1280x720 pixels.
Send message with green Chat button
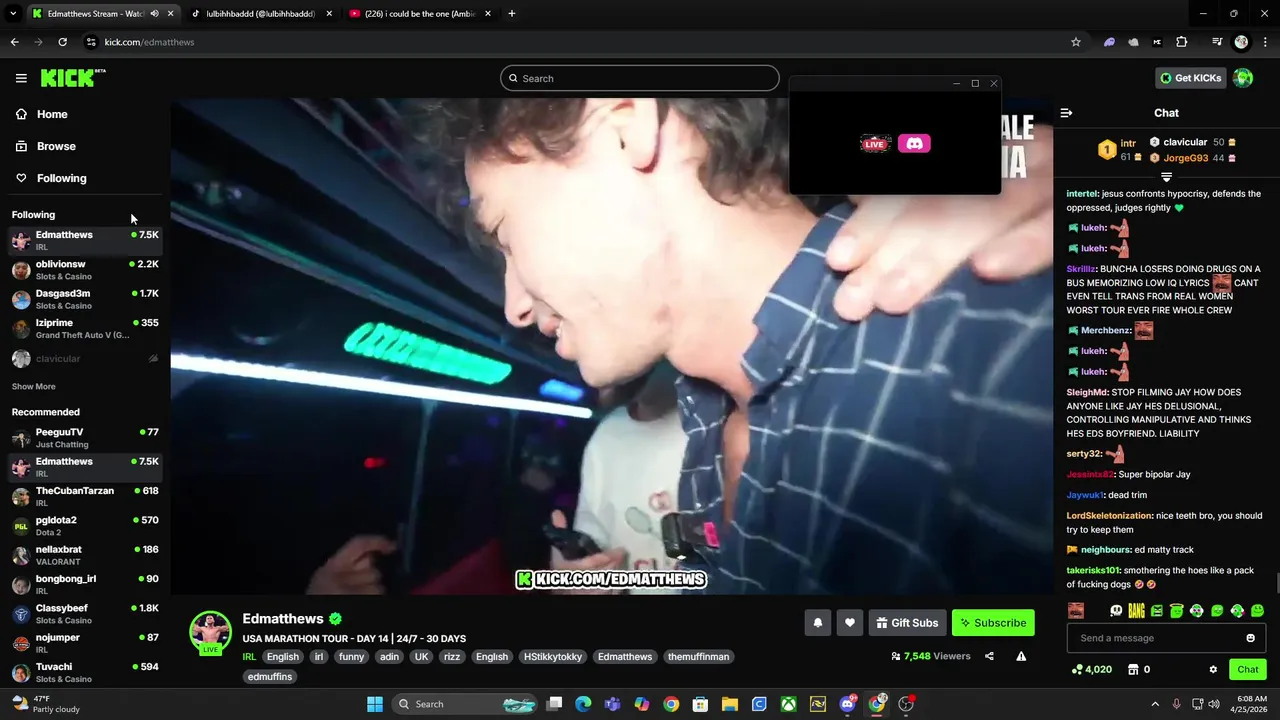[x=1248, y=669]
